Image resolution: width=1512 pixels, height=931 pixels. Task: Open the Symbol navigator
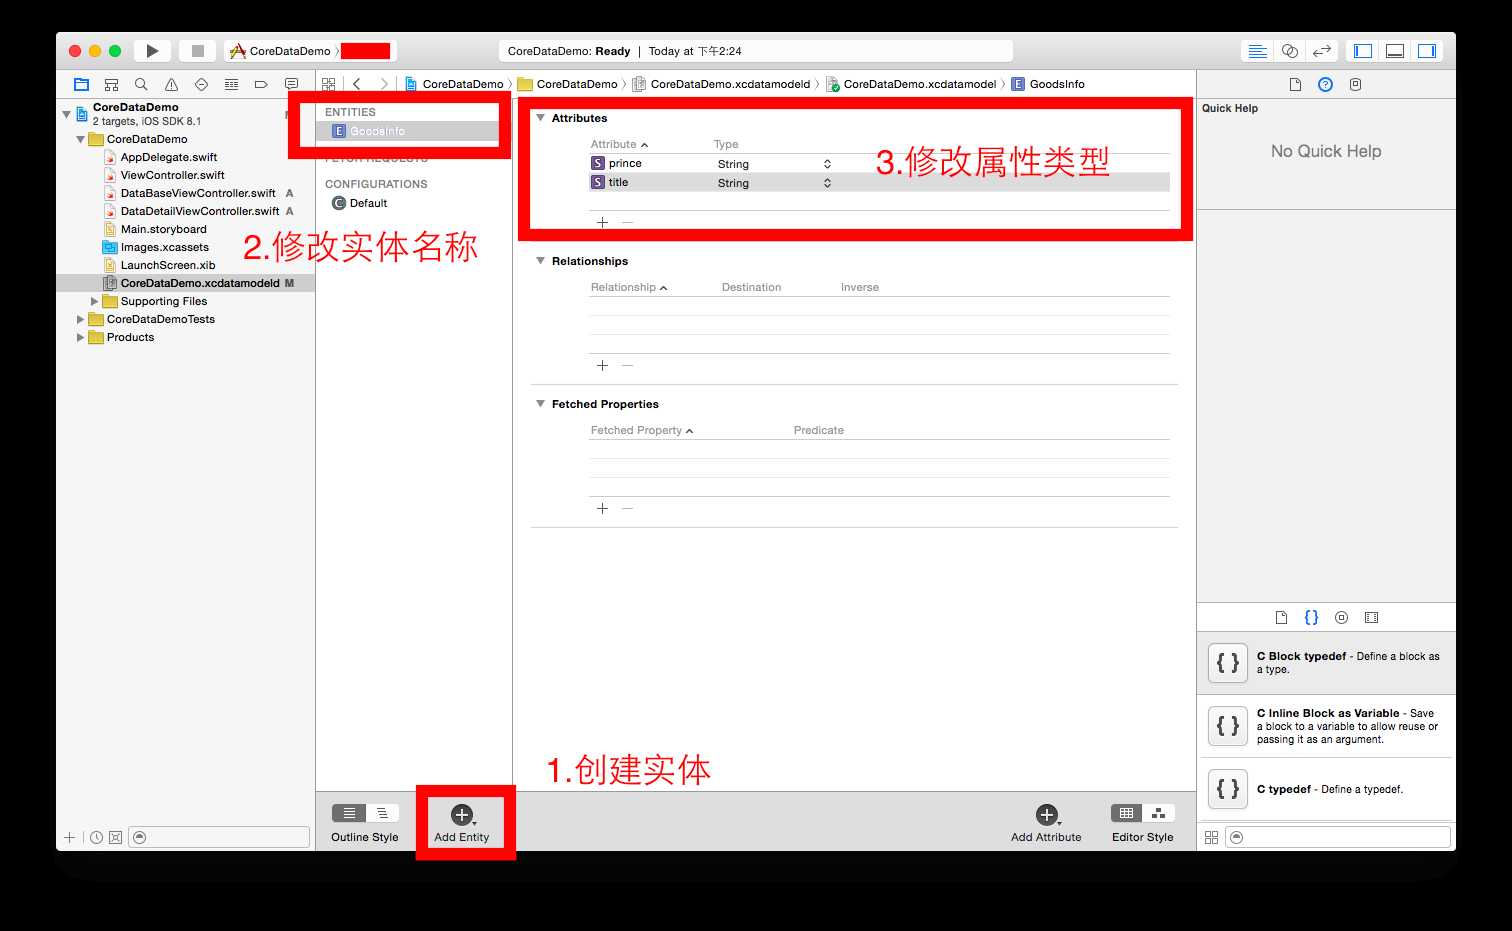point(112,84)
